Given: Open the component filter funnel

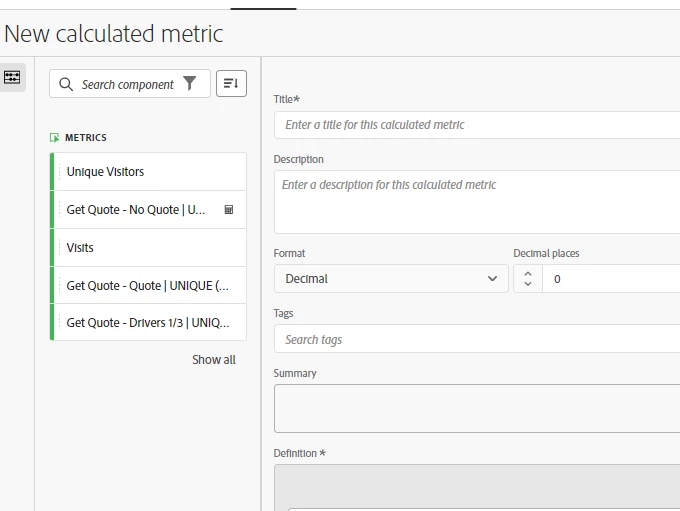Looking at the screenshot, I should coord(190,84).
